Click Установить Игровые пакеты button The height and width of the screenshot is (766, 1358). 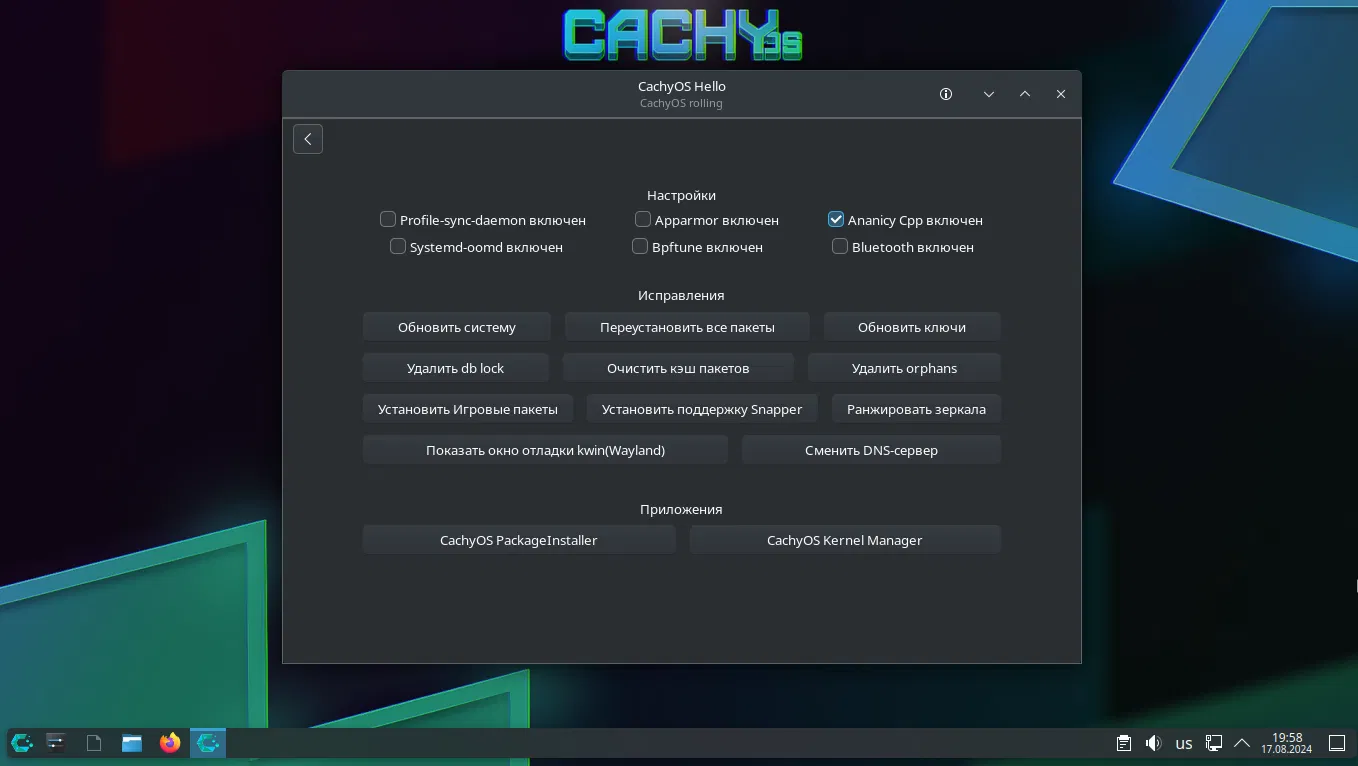tap(468, 409)
